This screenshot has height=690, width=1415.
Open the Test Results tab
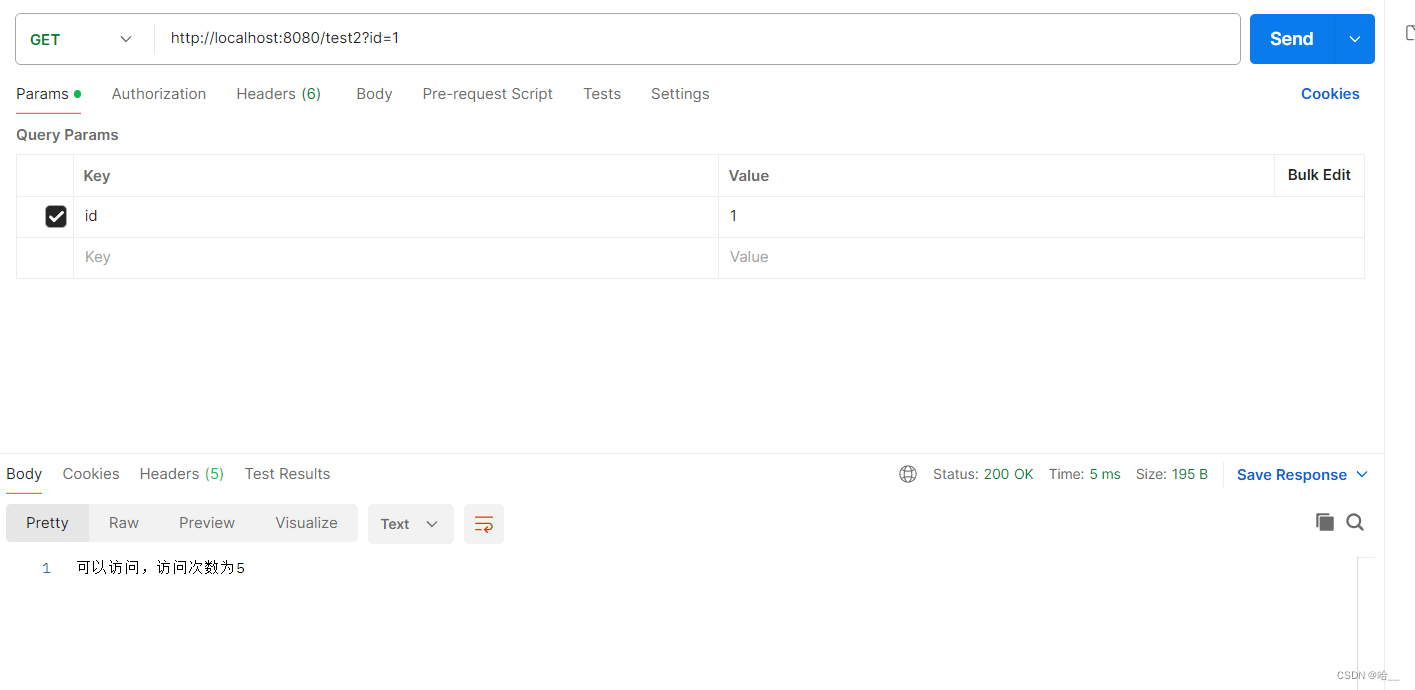[x=287, y=473]
